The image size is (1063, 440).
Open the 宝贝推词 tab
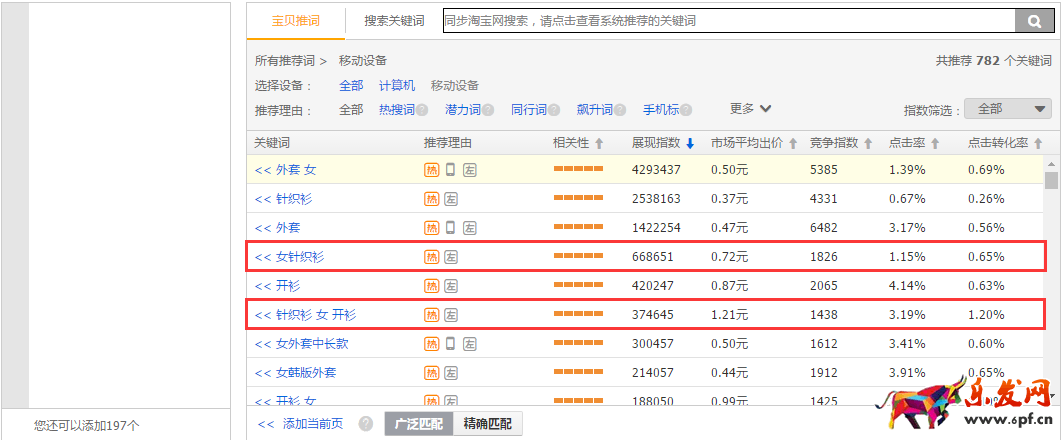pos(296,21)
